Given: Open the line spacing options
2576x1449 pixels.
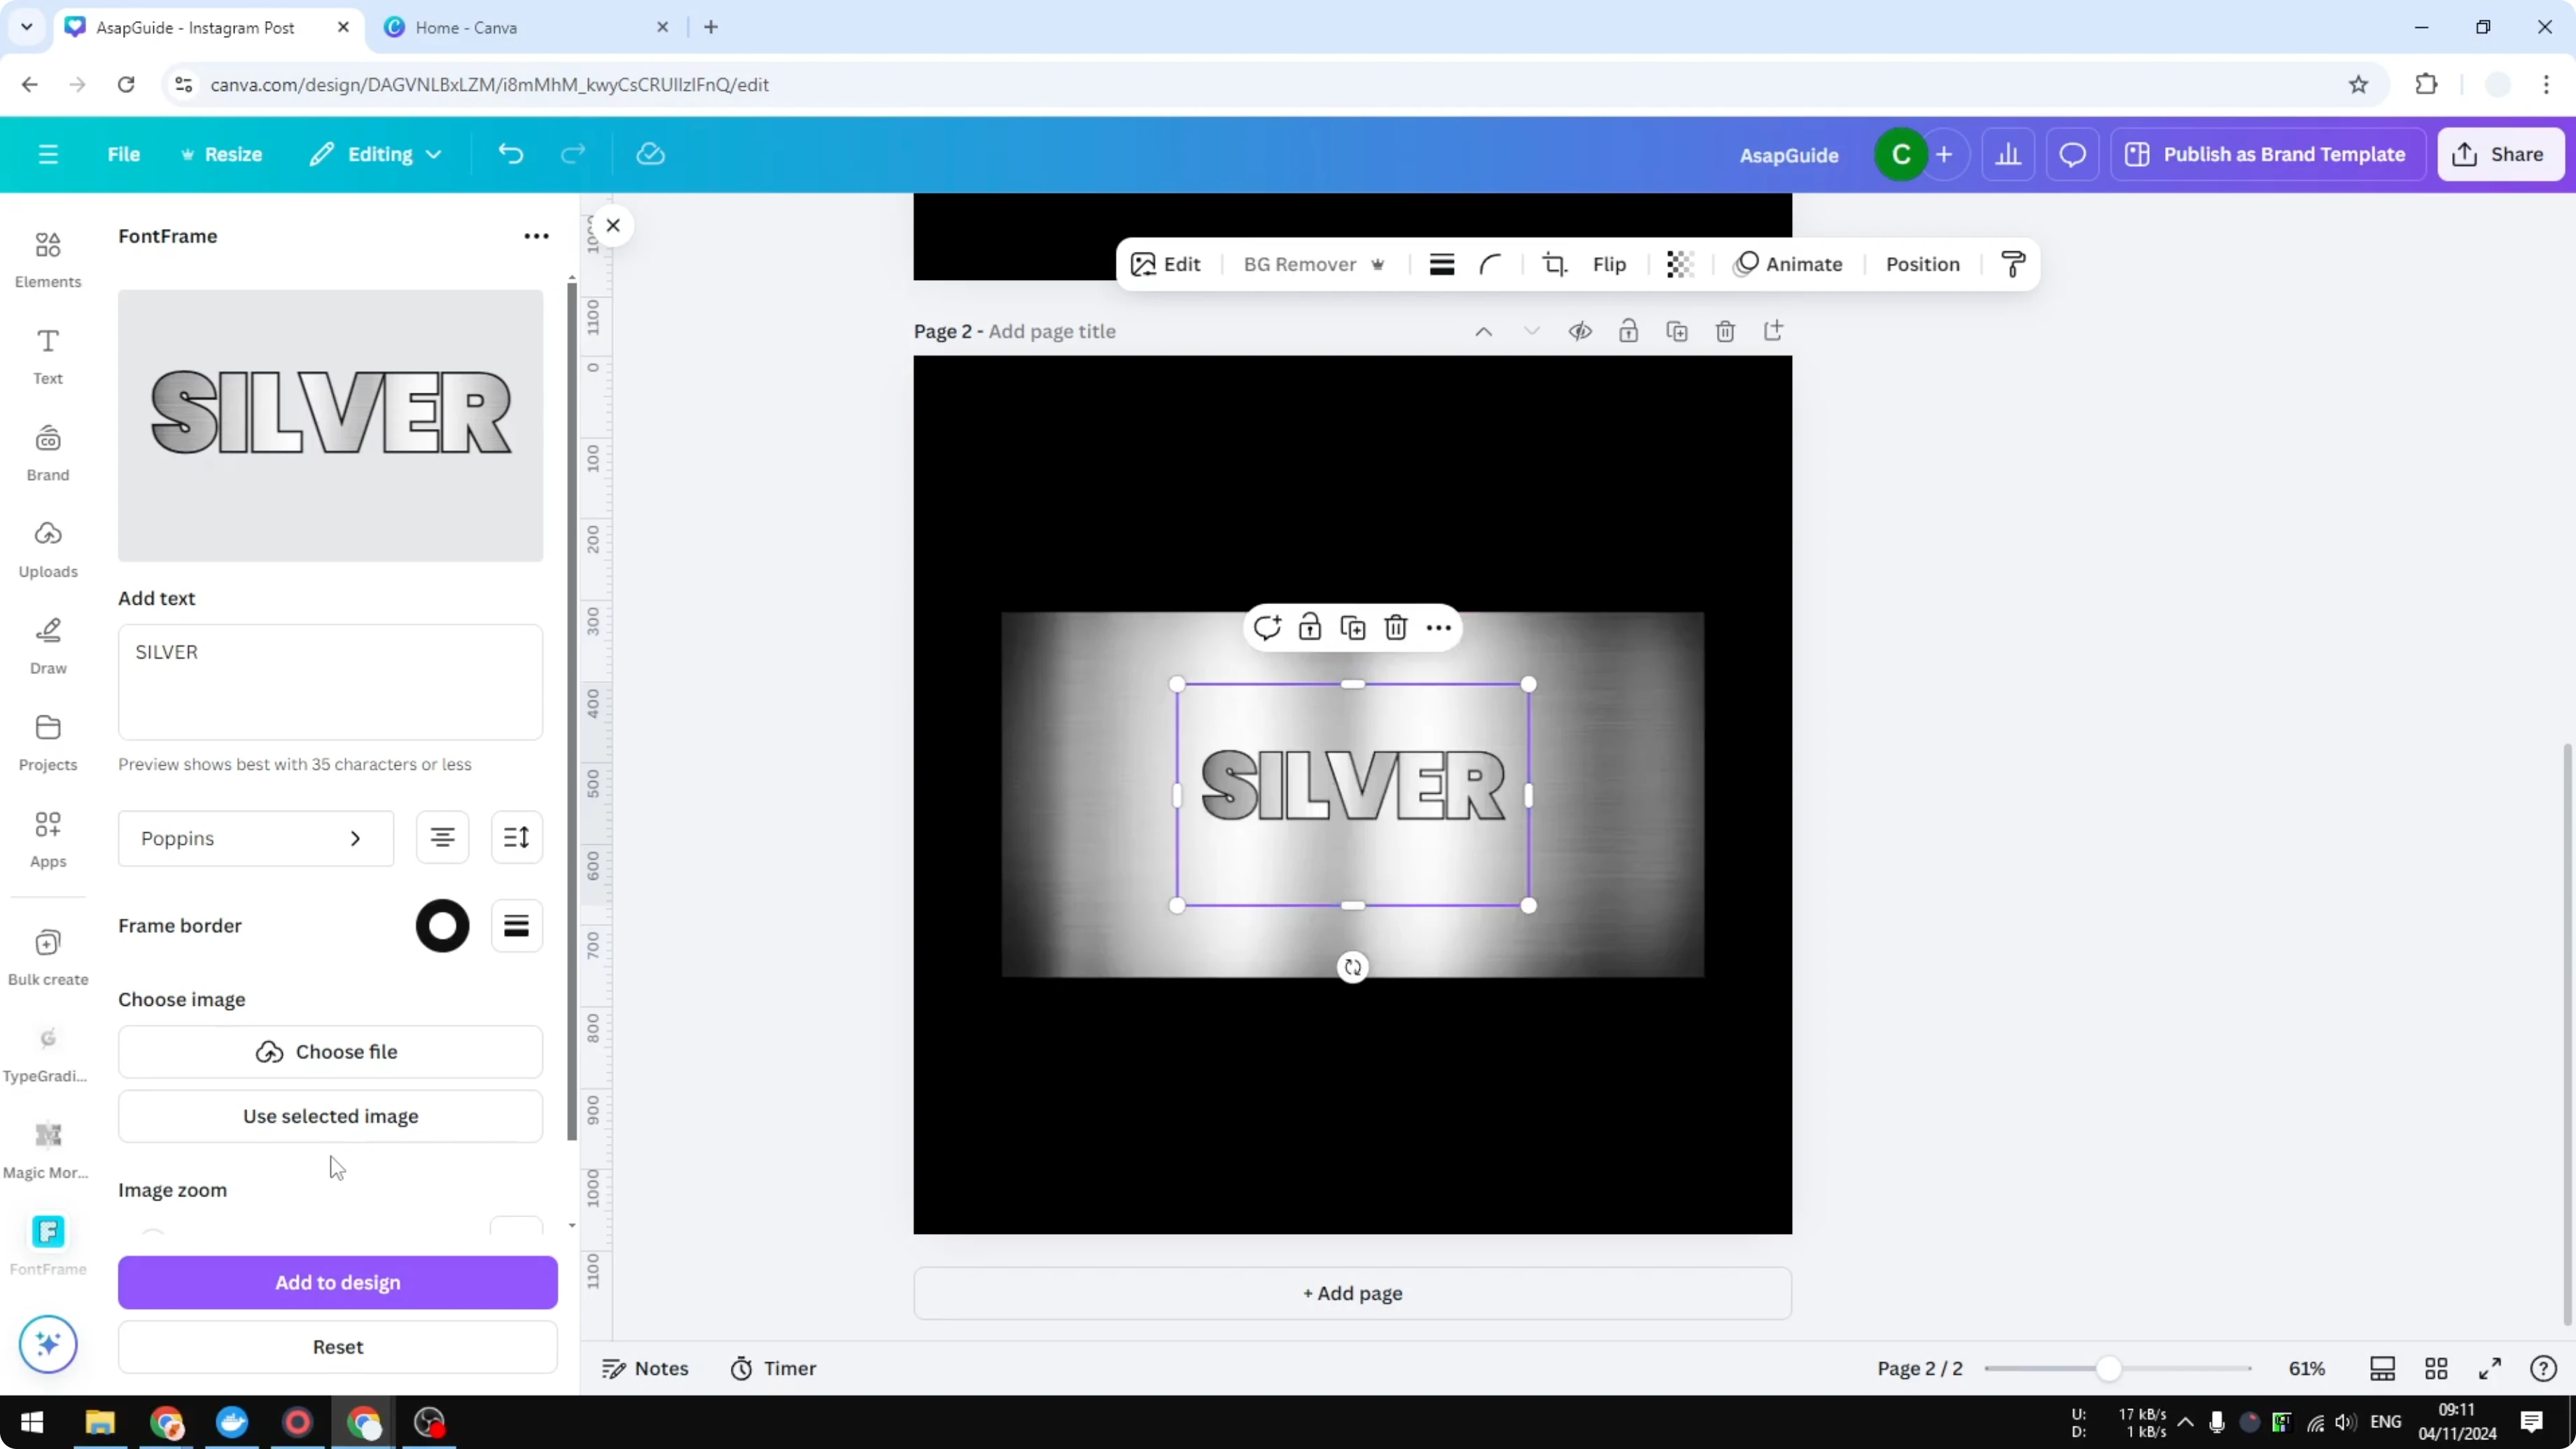Looking at the screenshot, I should pos(517,838).
